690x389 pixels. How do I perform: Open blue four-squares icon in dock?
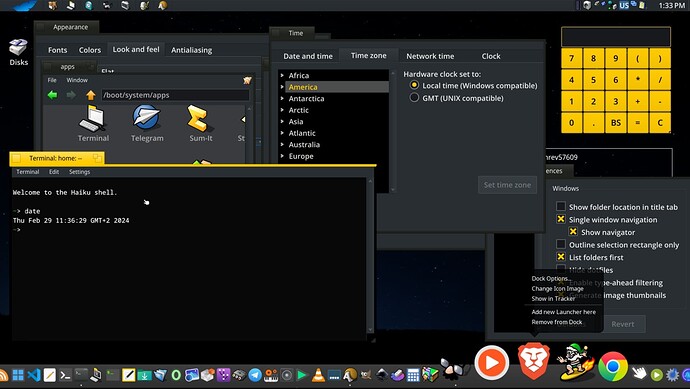[x=18, y=375]
